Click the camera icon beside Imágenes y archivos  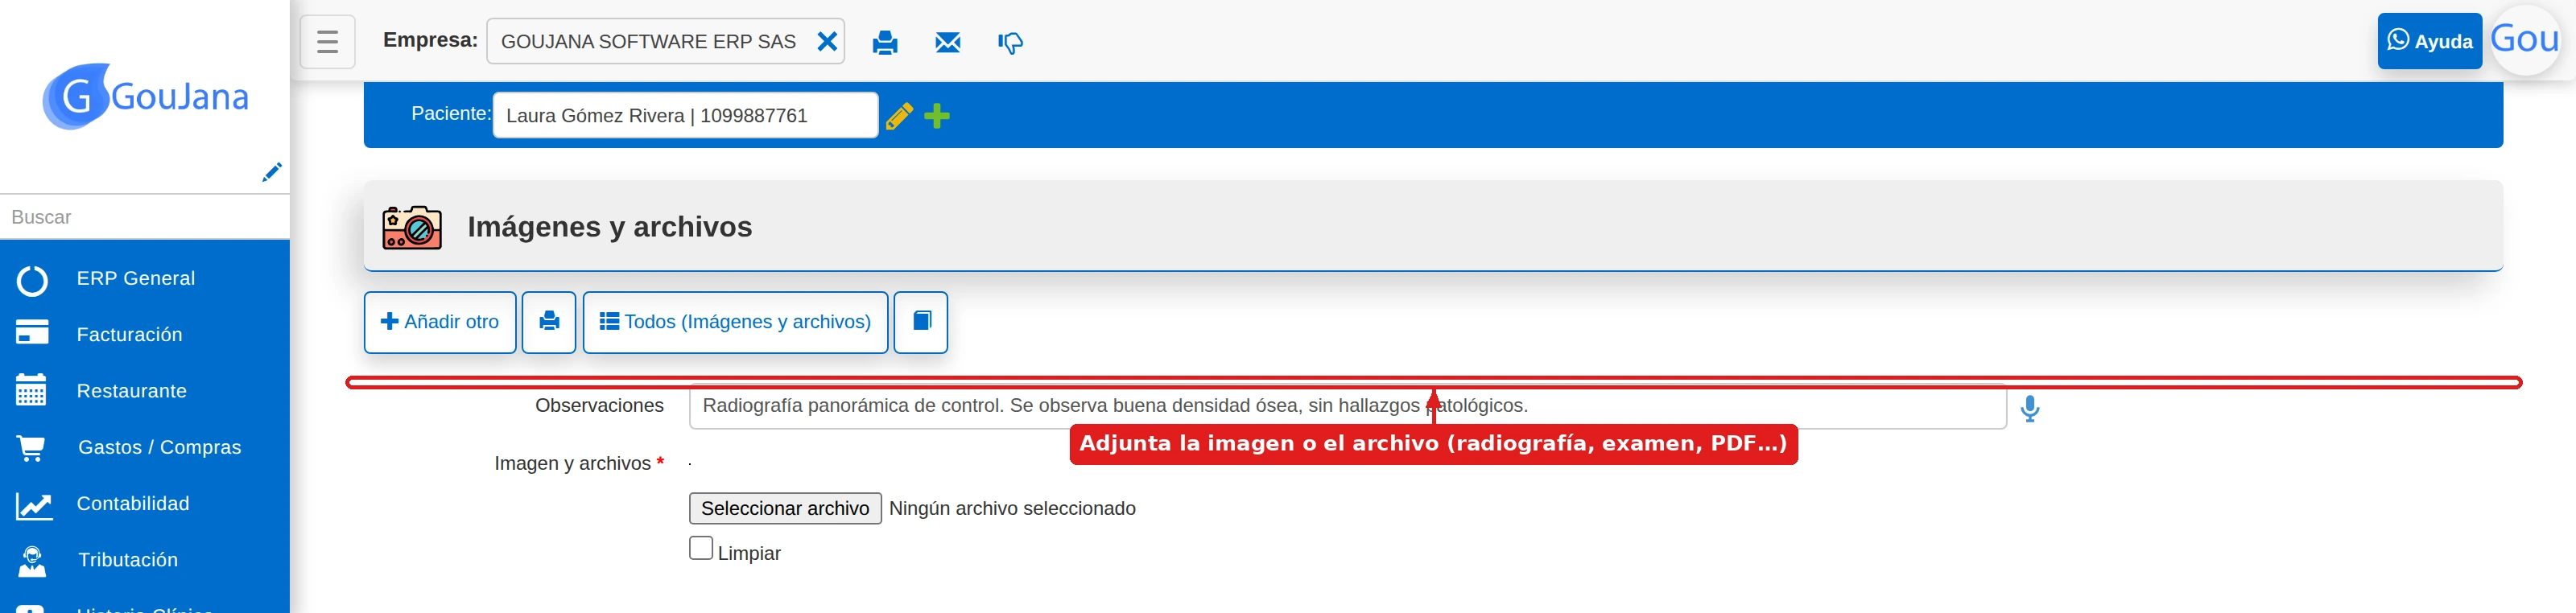pos(412,227)
